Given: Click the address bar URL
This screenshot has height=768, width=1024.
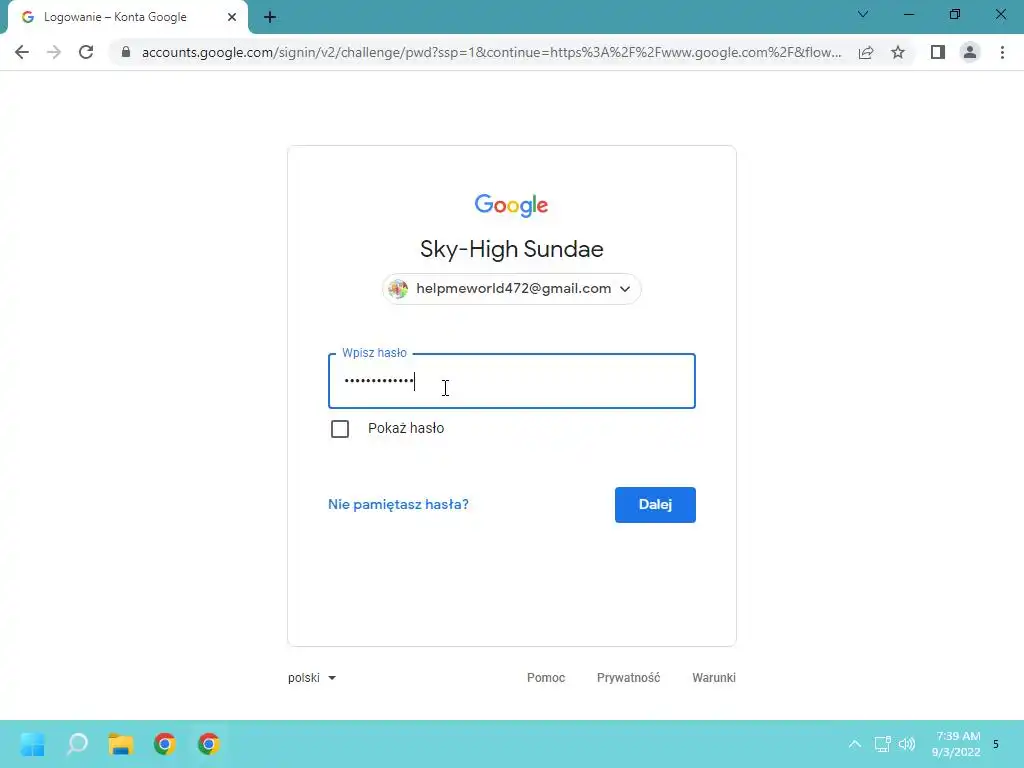Looking at the screenshot, I should coord(491,52).
